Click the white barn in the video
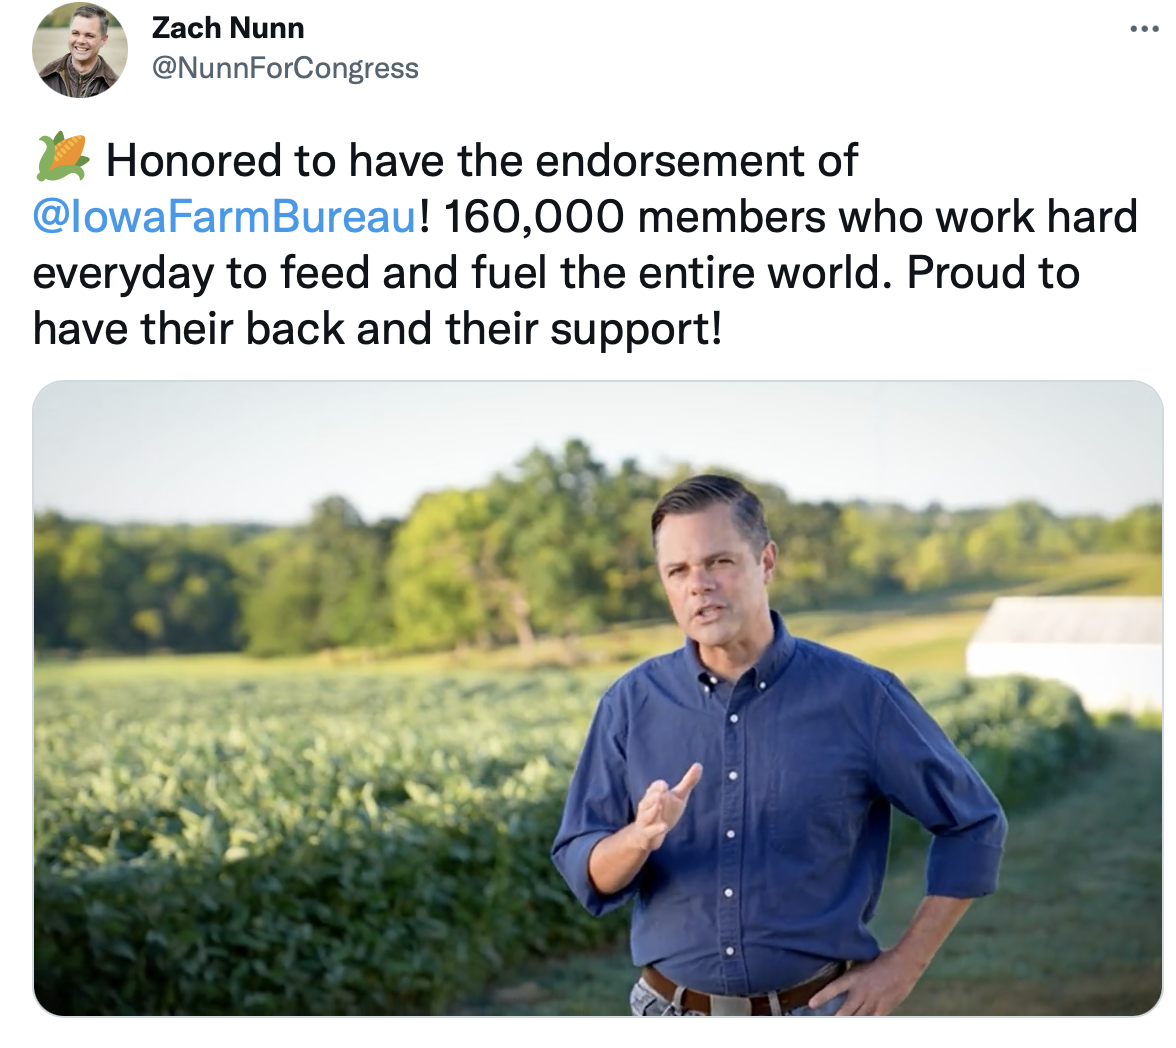Screen dimensions: 1176x1048 coord(1065,651)
